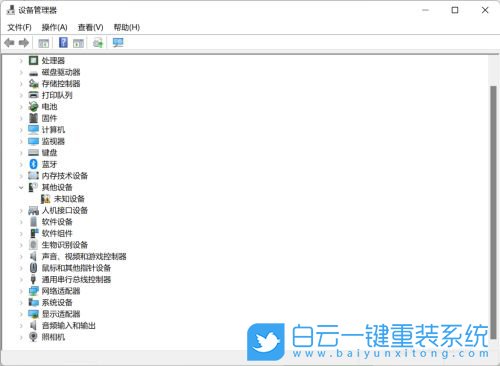
Task: Click the 软件设备 icon
Action: click(x=33, y=222)
